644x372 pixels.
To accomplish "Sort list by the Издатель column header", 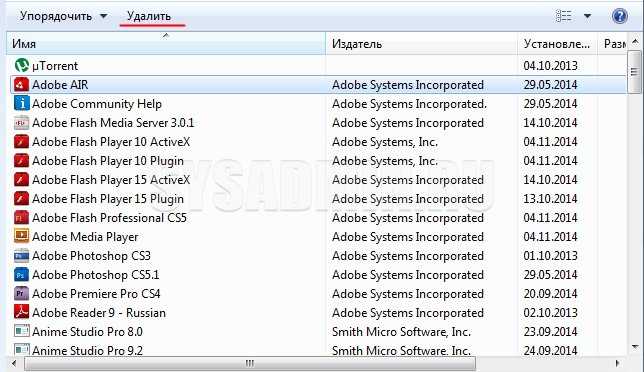I will [x=421, y=44].
